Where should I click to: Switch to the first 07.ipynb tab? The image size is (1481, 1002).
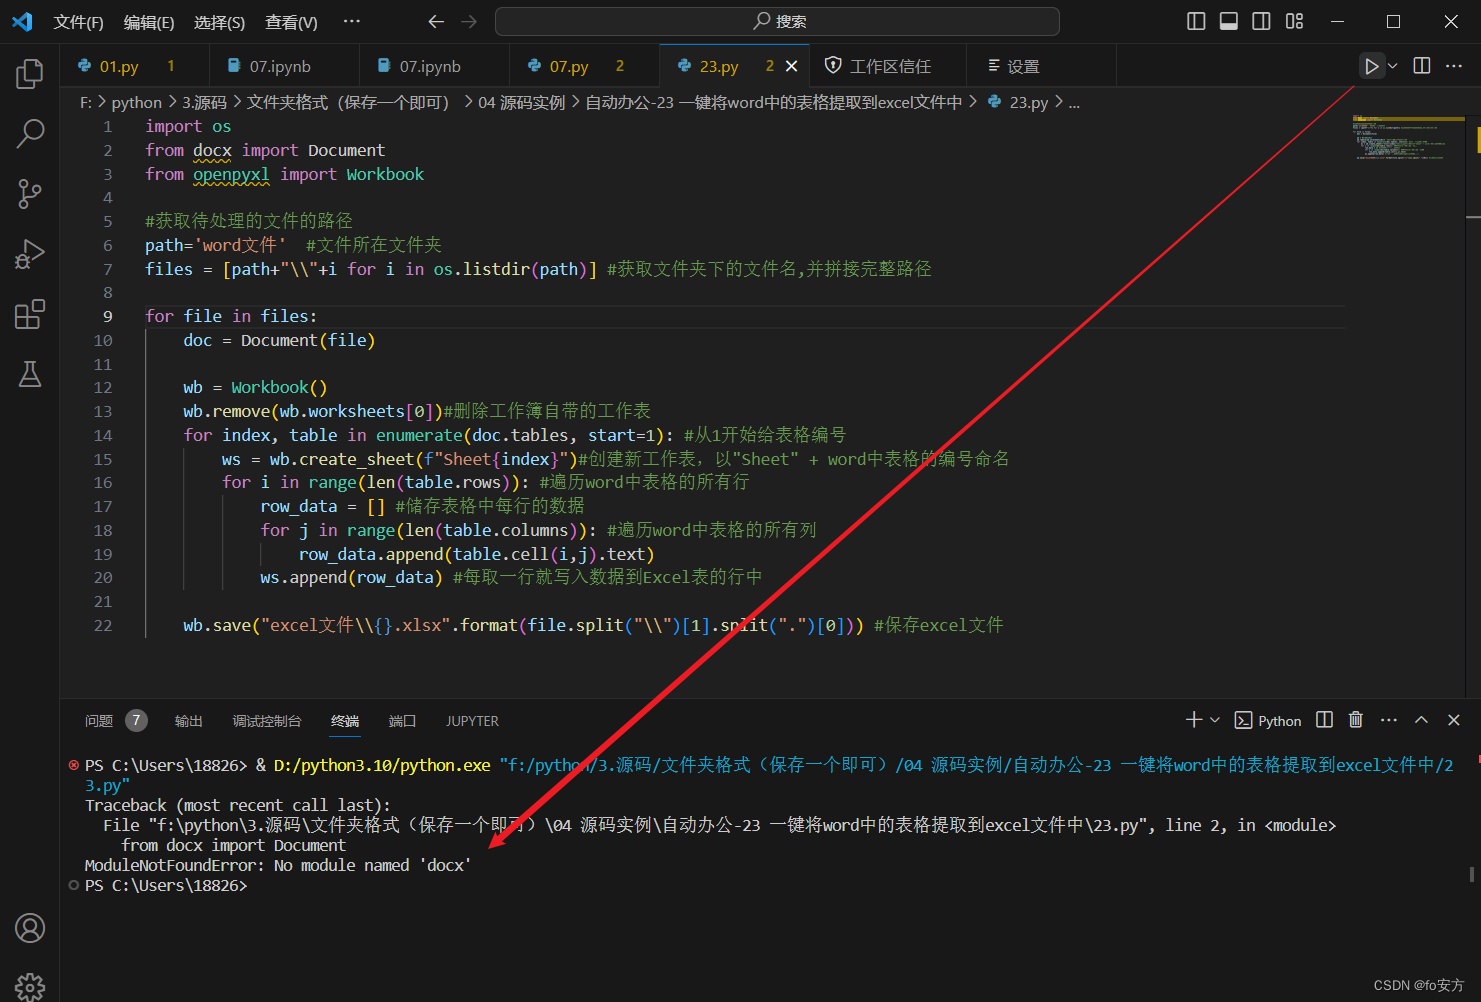tap(284, 66)
